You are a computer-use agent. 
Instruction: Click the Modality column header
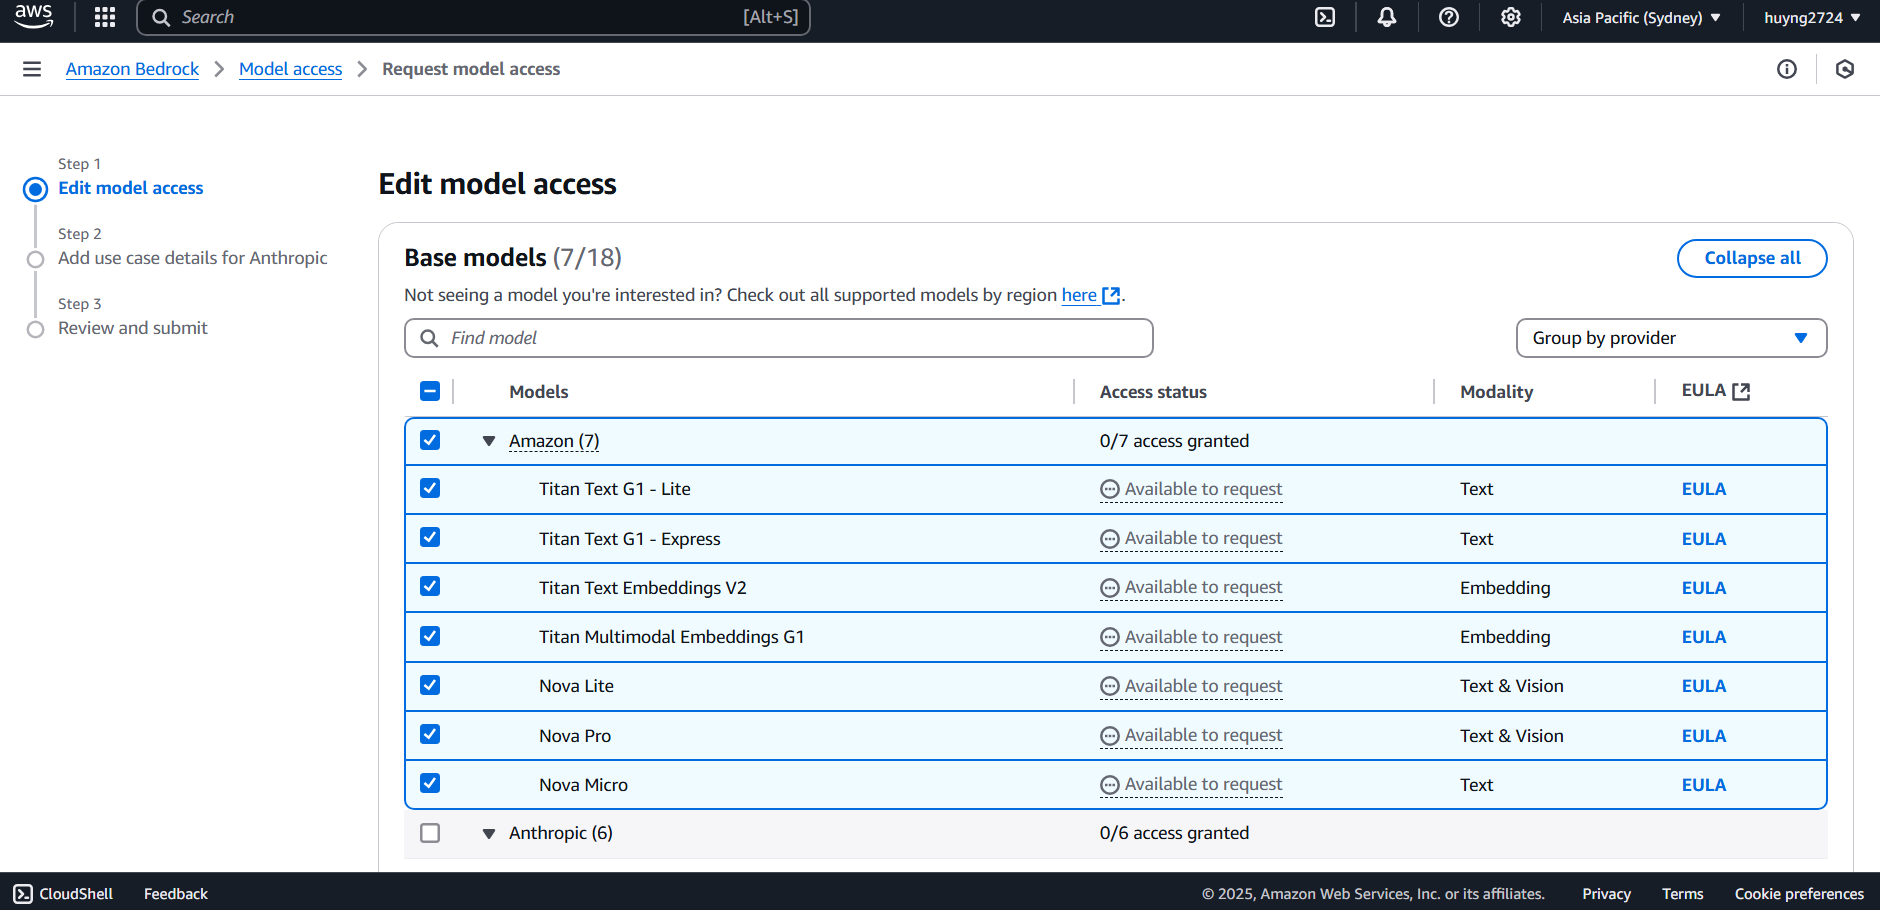[x=1496, y=392]
